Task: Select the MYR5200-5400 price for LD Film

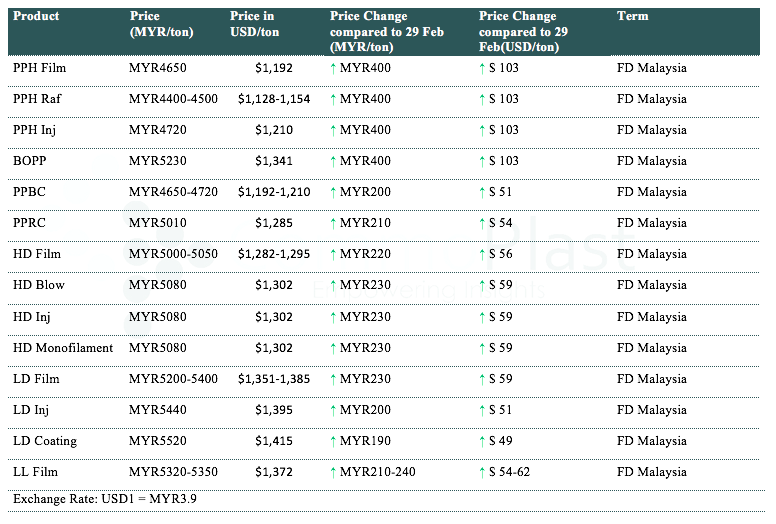Action: point(173,379)
